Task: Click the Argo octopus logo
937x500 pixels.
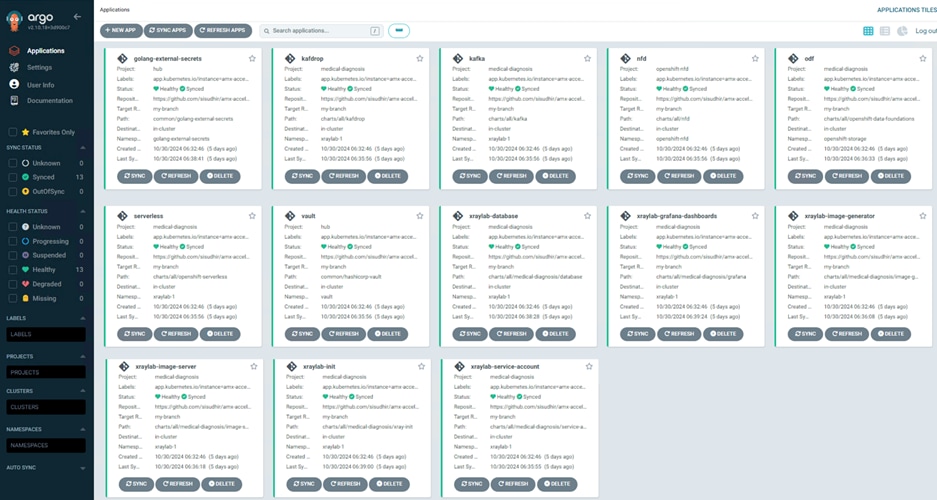Action: point(15,20)
